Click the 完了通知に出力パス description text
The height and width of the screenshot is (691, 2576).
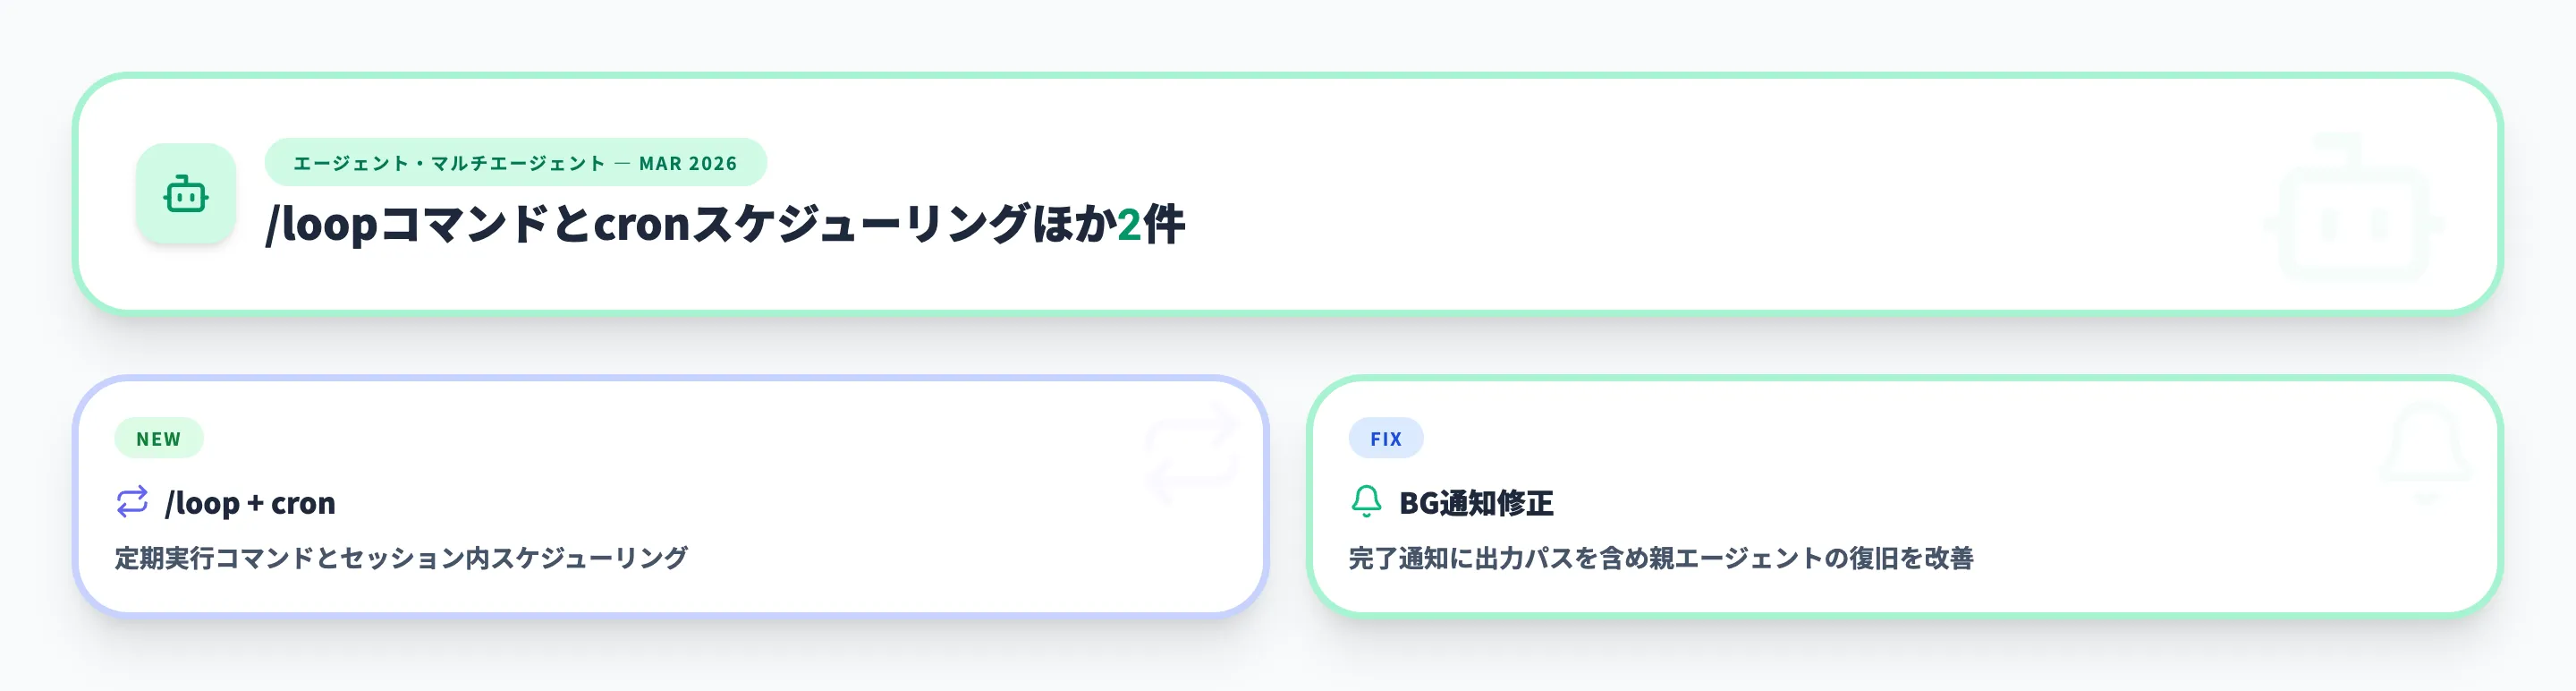[x=1660, y=558]
